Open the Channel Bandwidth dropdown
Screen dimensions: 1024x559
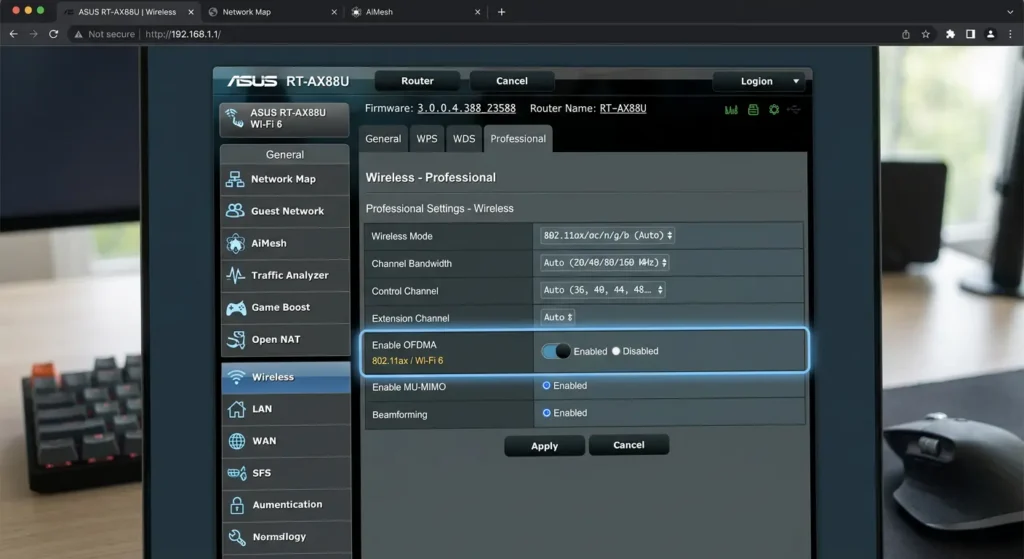point(605,263)
